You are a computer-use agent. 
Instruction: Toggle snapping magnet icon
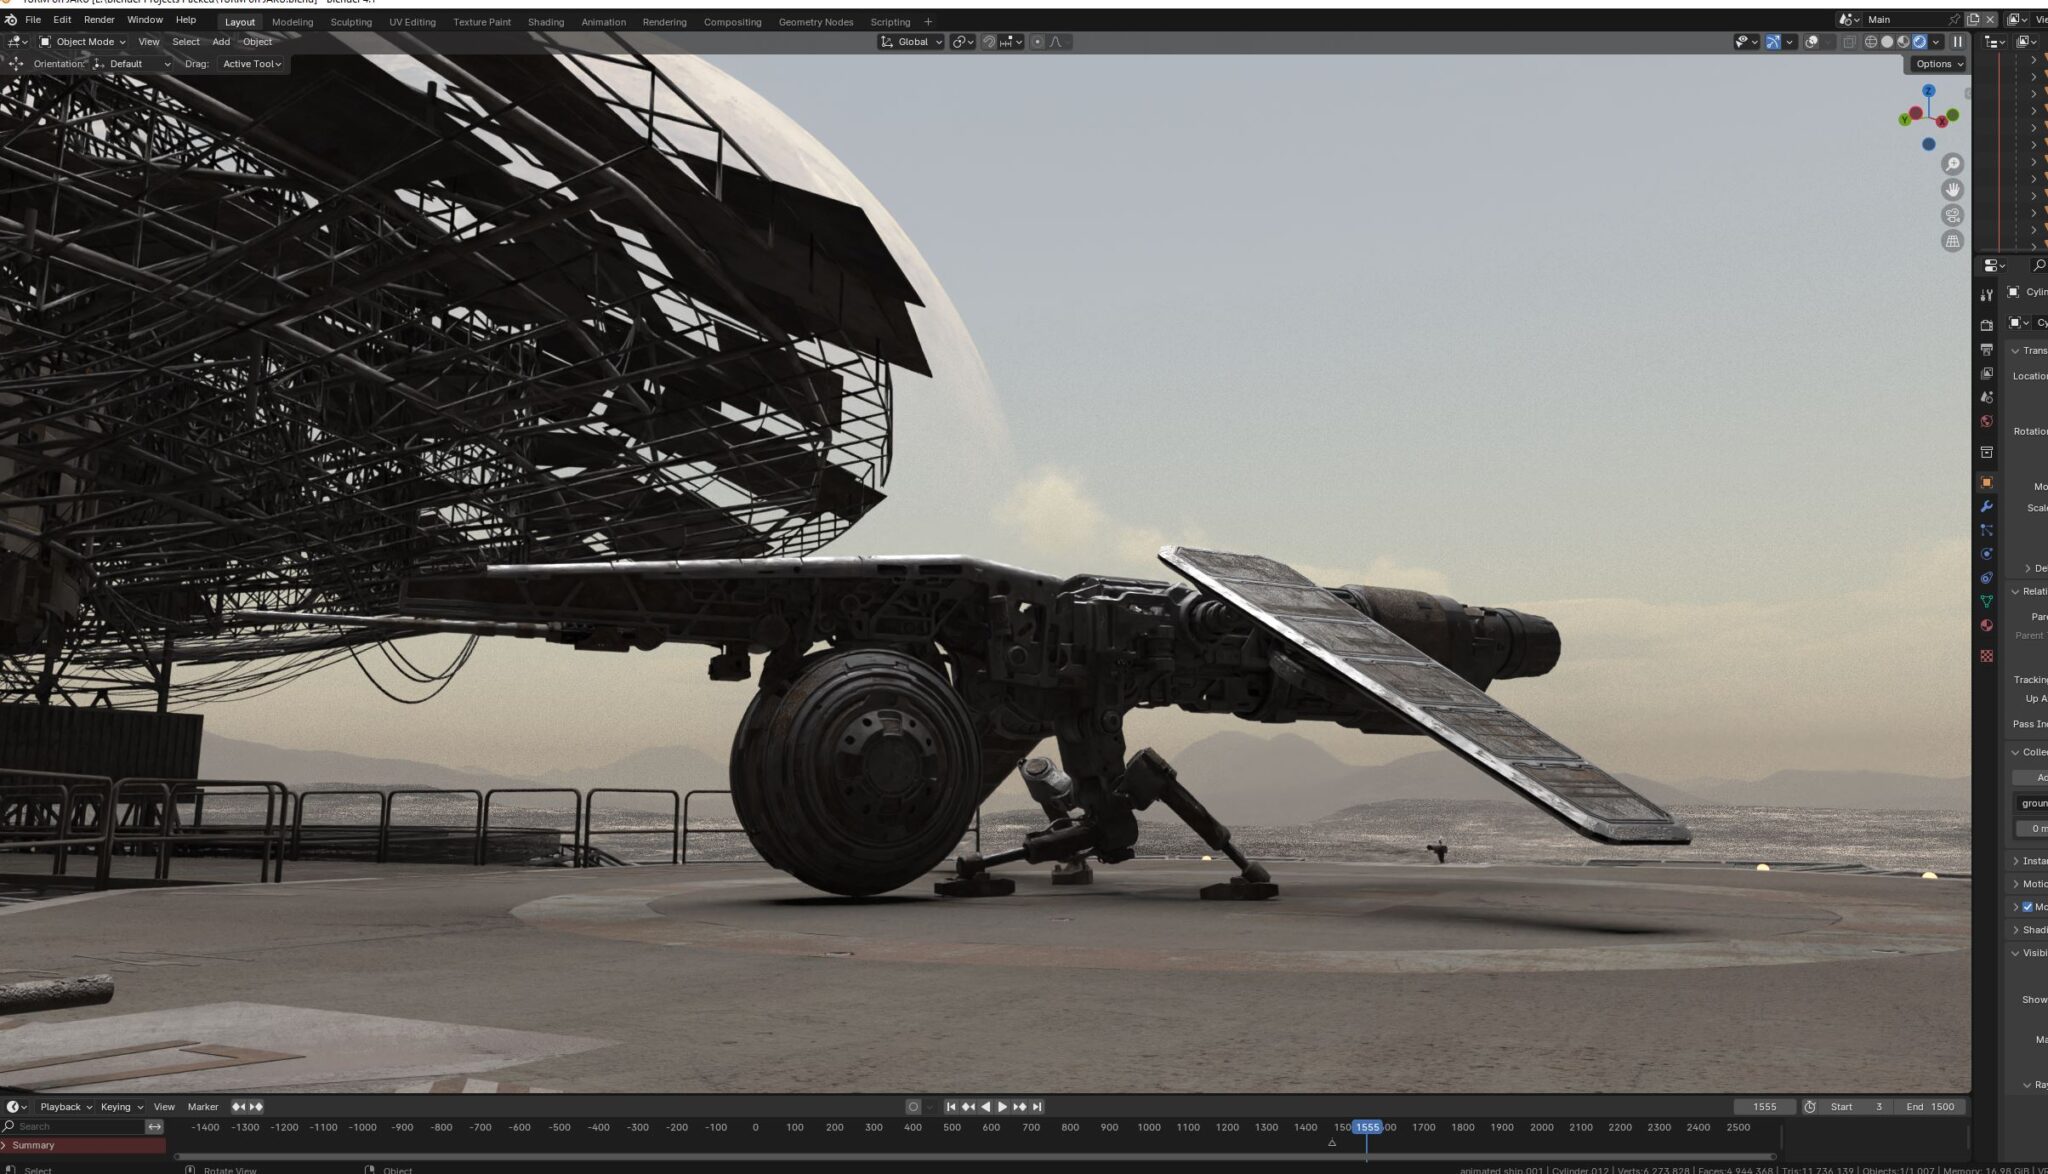(x=989, y=42)
